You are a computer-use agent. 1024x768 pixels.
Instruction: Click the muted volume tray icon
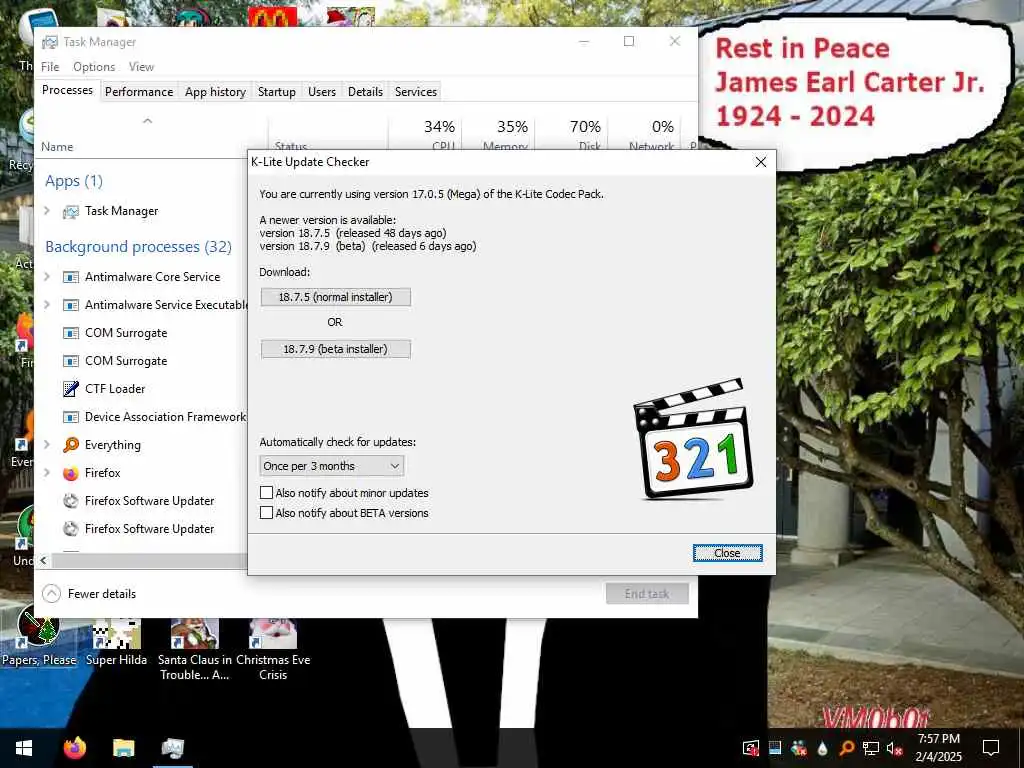tap(894, 748)
